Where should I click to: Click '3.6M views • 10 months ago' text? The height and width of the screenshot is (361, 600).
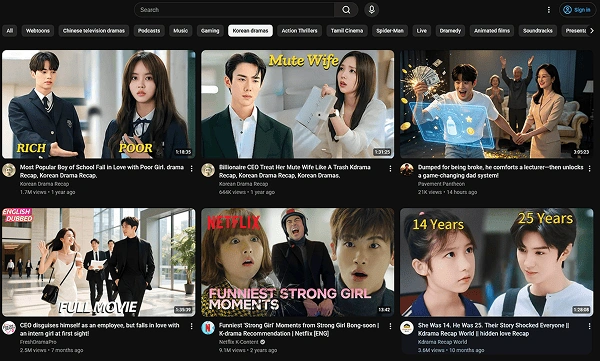pyautogui.click(x=451, y=350)
